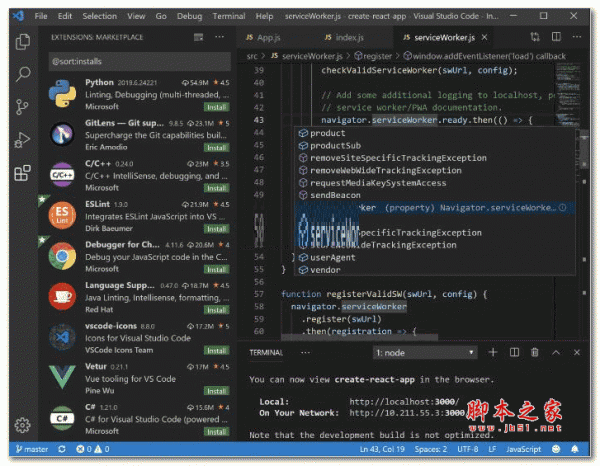The image size is (600, 466).
Task: Change language mode 'JavaScript' in status bar
Action: (523, 449)
